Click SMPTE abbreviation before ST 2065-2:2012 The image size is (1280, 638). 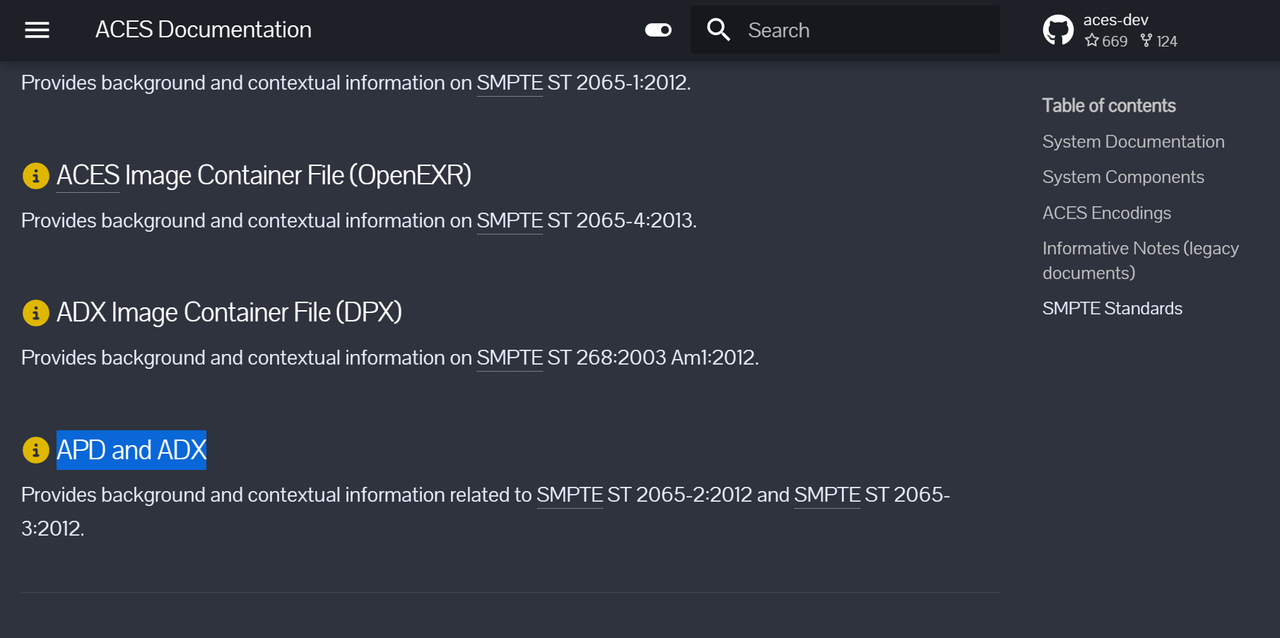click(x=569, y=494)
